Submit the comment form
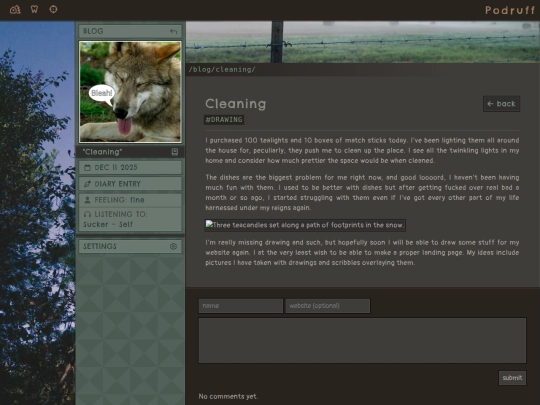Screen dimensions: 540x405 (512, 378)
